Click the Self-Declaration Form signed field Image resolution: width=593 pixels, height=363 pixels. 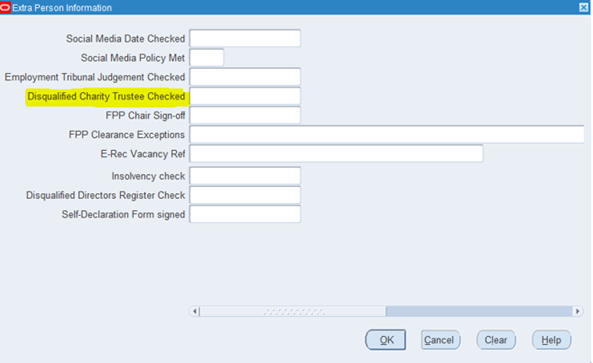[245, 214]
